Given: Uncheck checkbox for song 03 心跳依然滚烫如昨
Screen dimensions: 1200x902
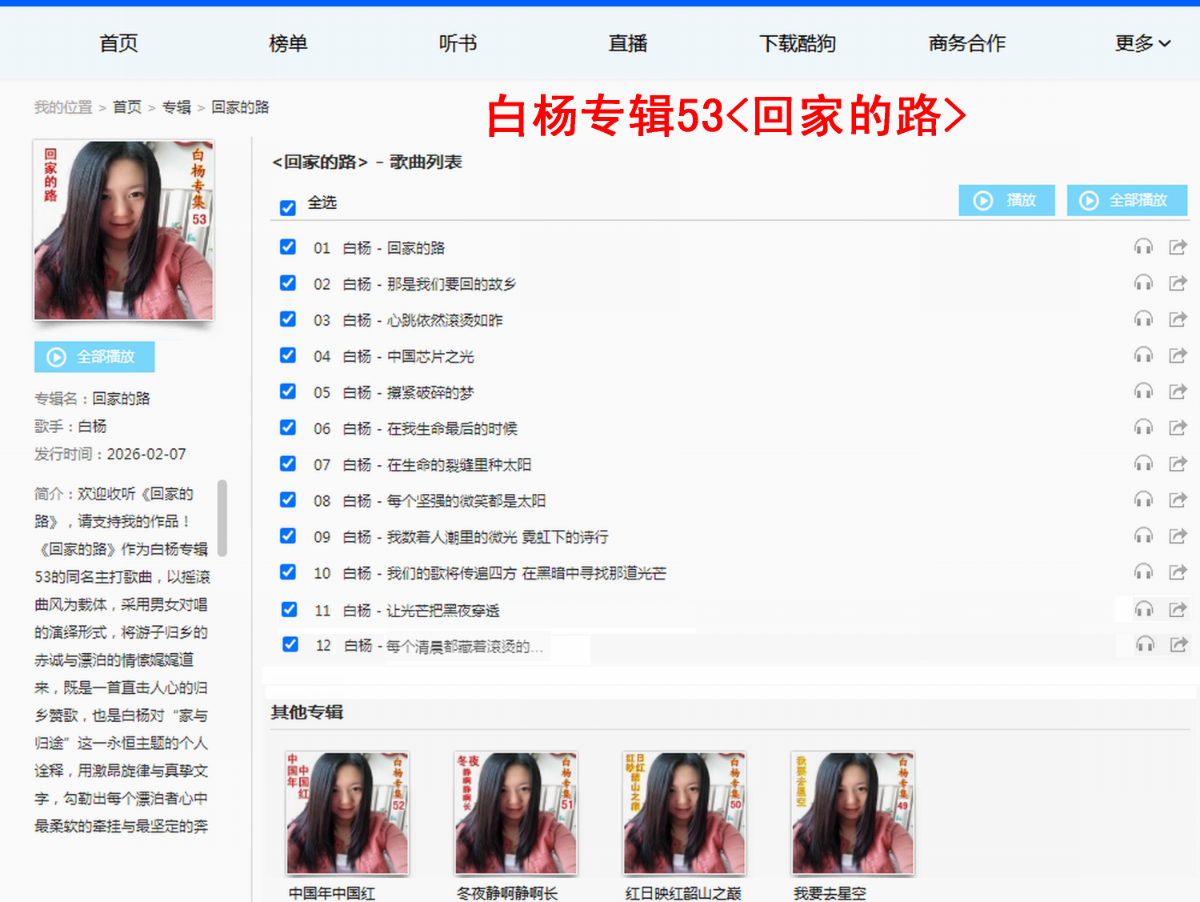Looking at the screenshot, I should coord(288,319).
